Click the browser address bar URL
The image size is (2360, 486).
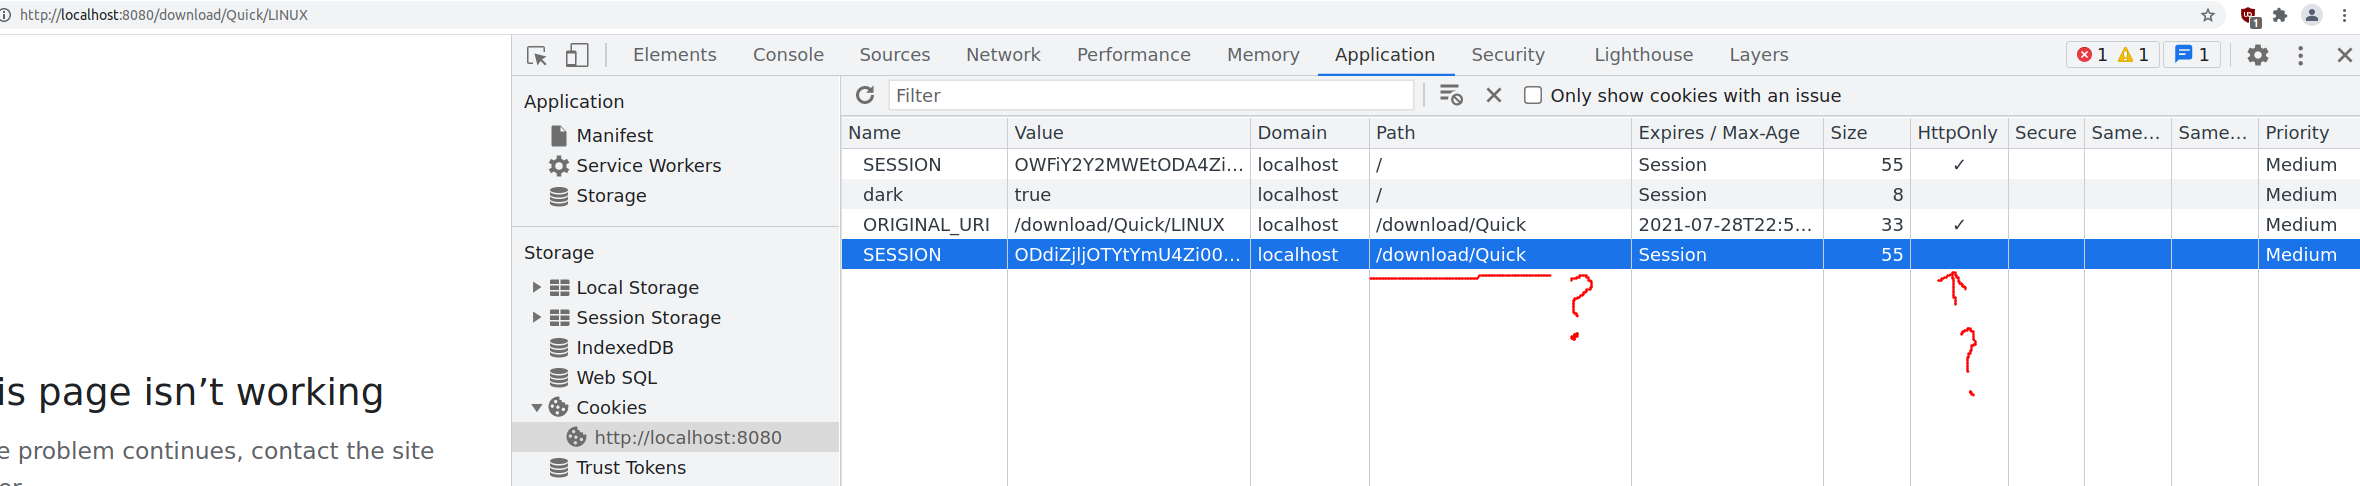pos(164,15)
